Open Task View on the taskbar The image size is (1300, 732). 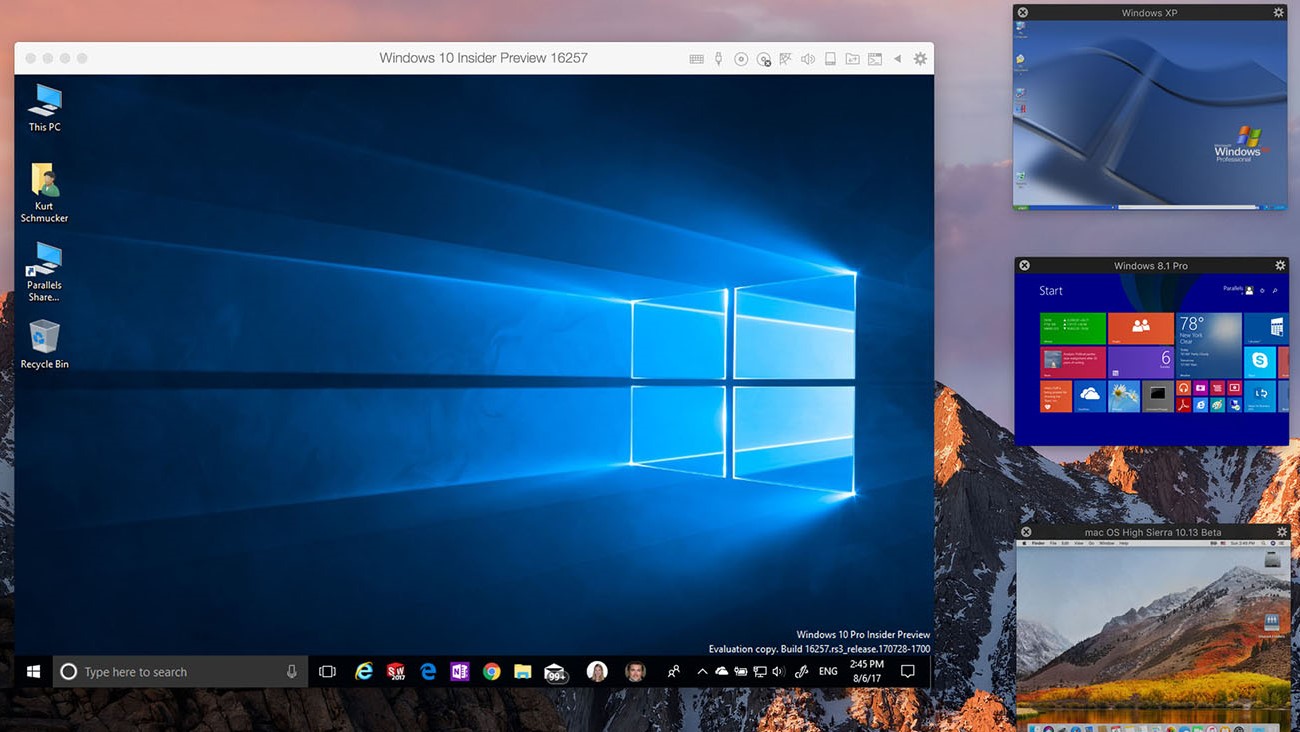pos(327,672)
